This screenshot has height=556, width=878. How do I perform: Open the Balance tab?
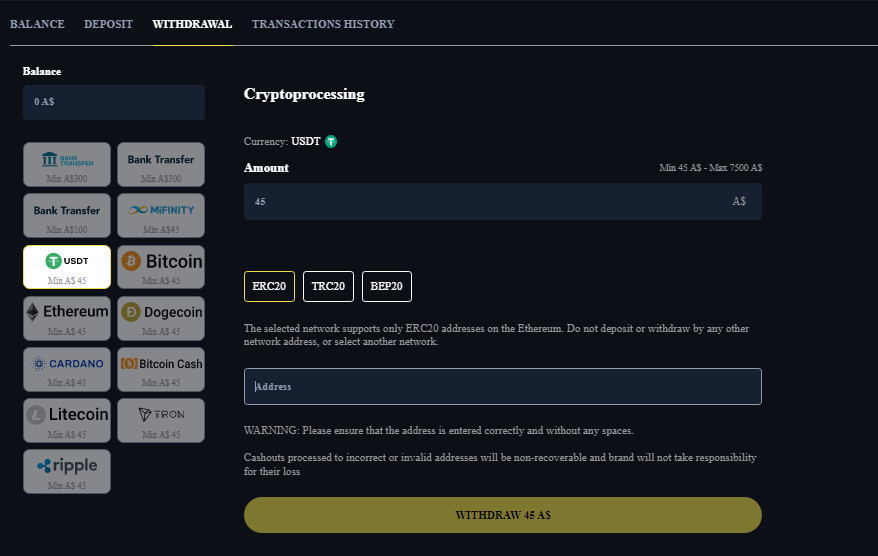click(x=37, y=24)
